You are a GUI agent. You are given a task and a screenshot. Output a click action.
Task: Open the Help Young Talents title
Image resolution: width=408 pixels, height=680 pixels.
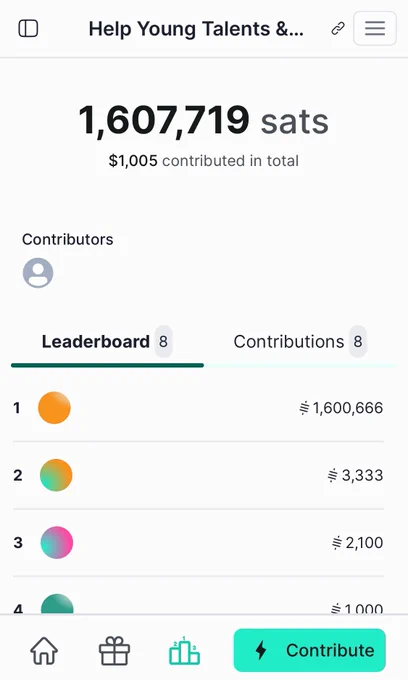[196, 29]
